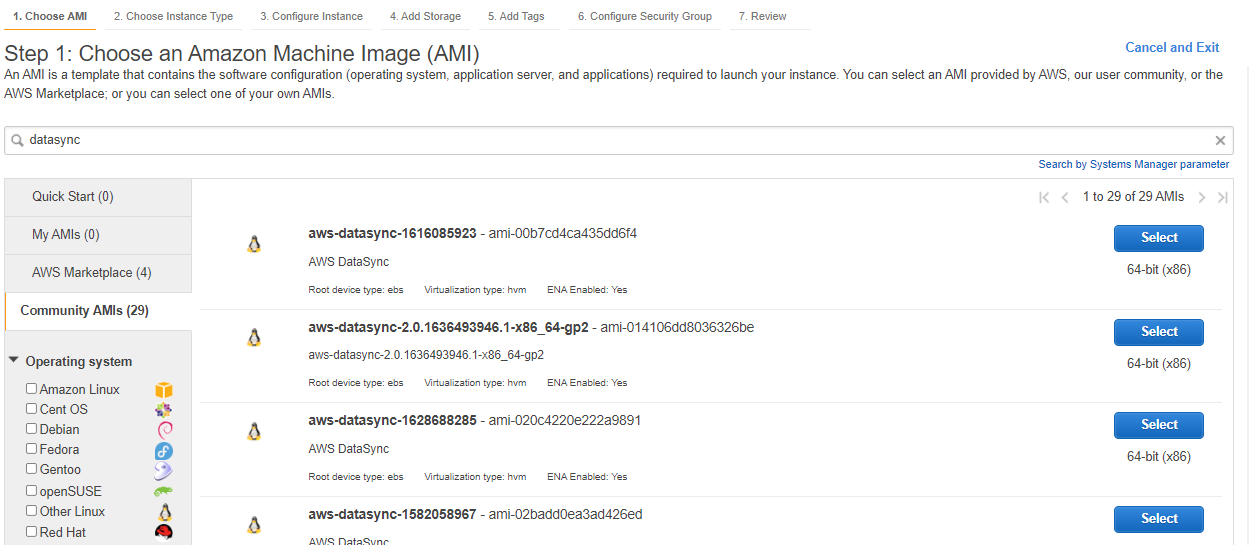The image size is (1249, 545).
Task: Go to the 7. Review tab
Action: pyautogui.click(x=763, y=16)
